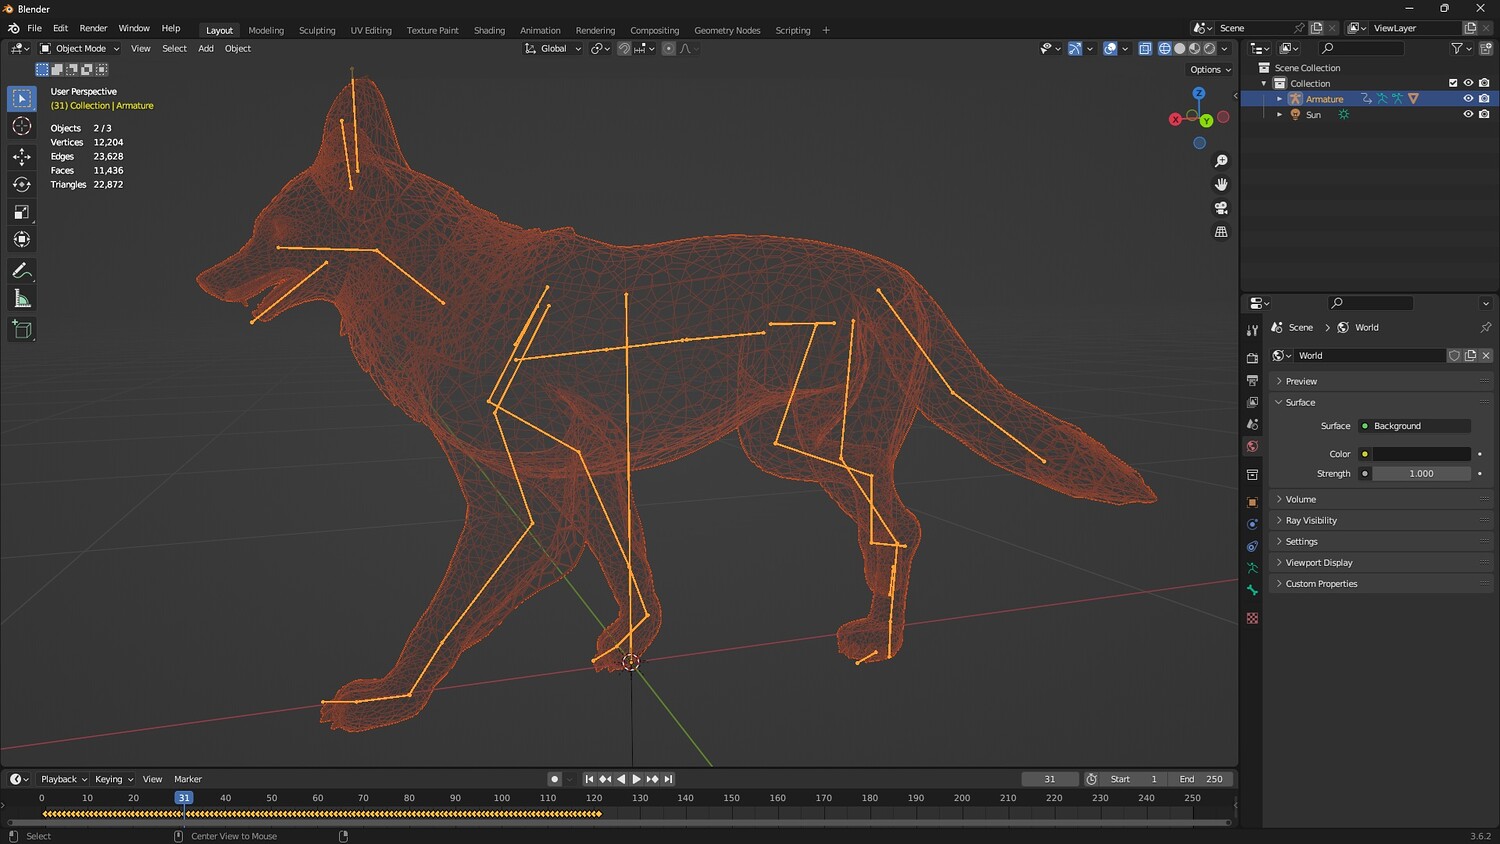Open the timeline Marker menu
Image resolution: width=1500 pixels, height=844 pixels.
point(188,779)
